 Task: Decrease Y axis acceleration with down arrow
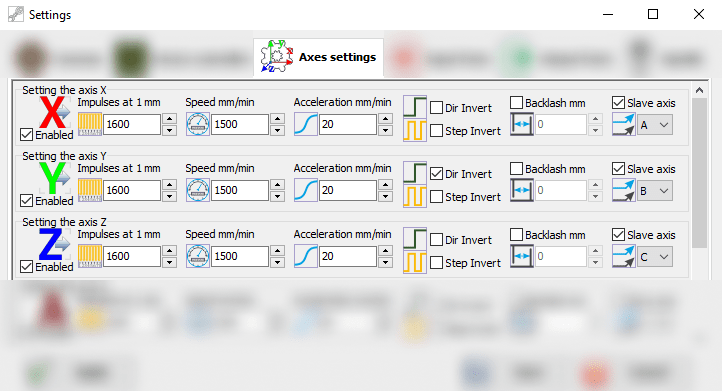[385, 196]
